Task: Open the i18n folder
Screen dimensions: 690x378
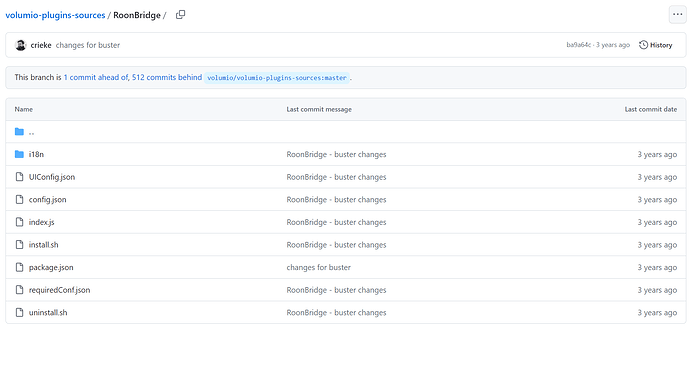Action: (36, 154)
